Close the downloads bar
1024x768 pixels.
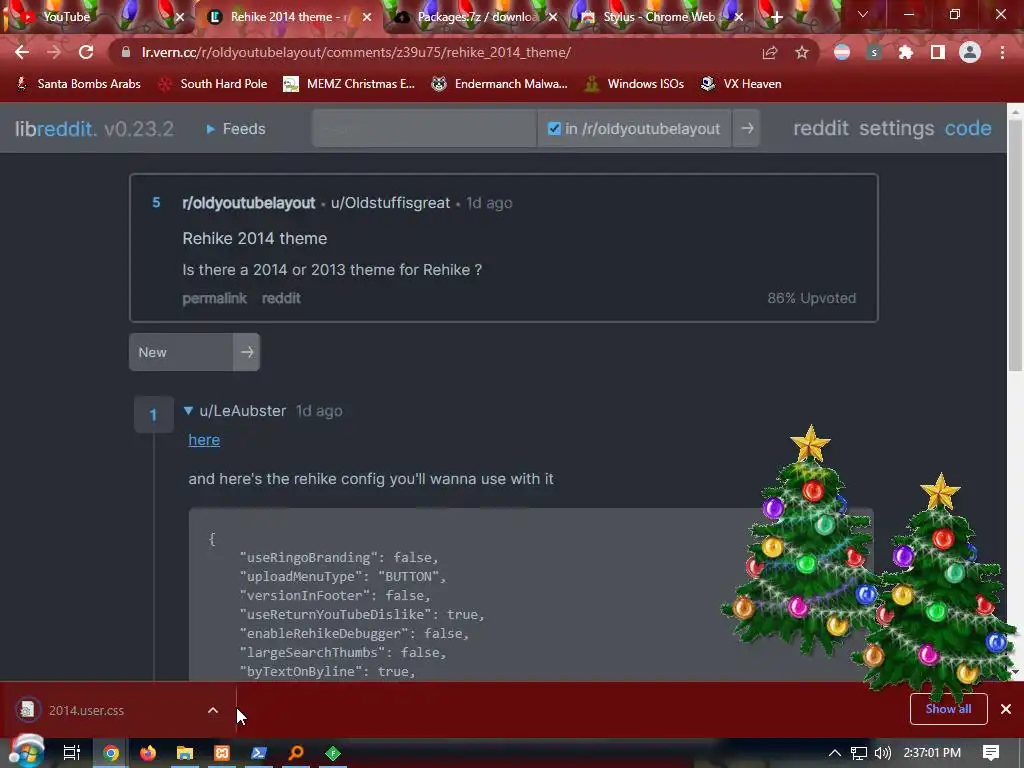click(x=1006, y=709)
